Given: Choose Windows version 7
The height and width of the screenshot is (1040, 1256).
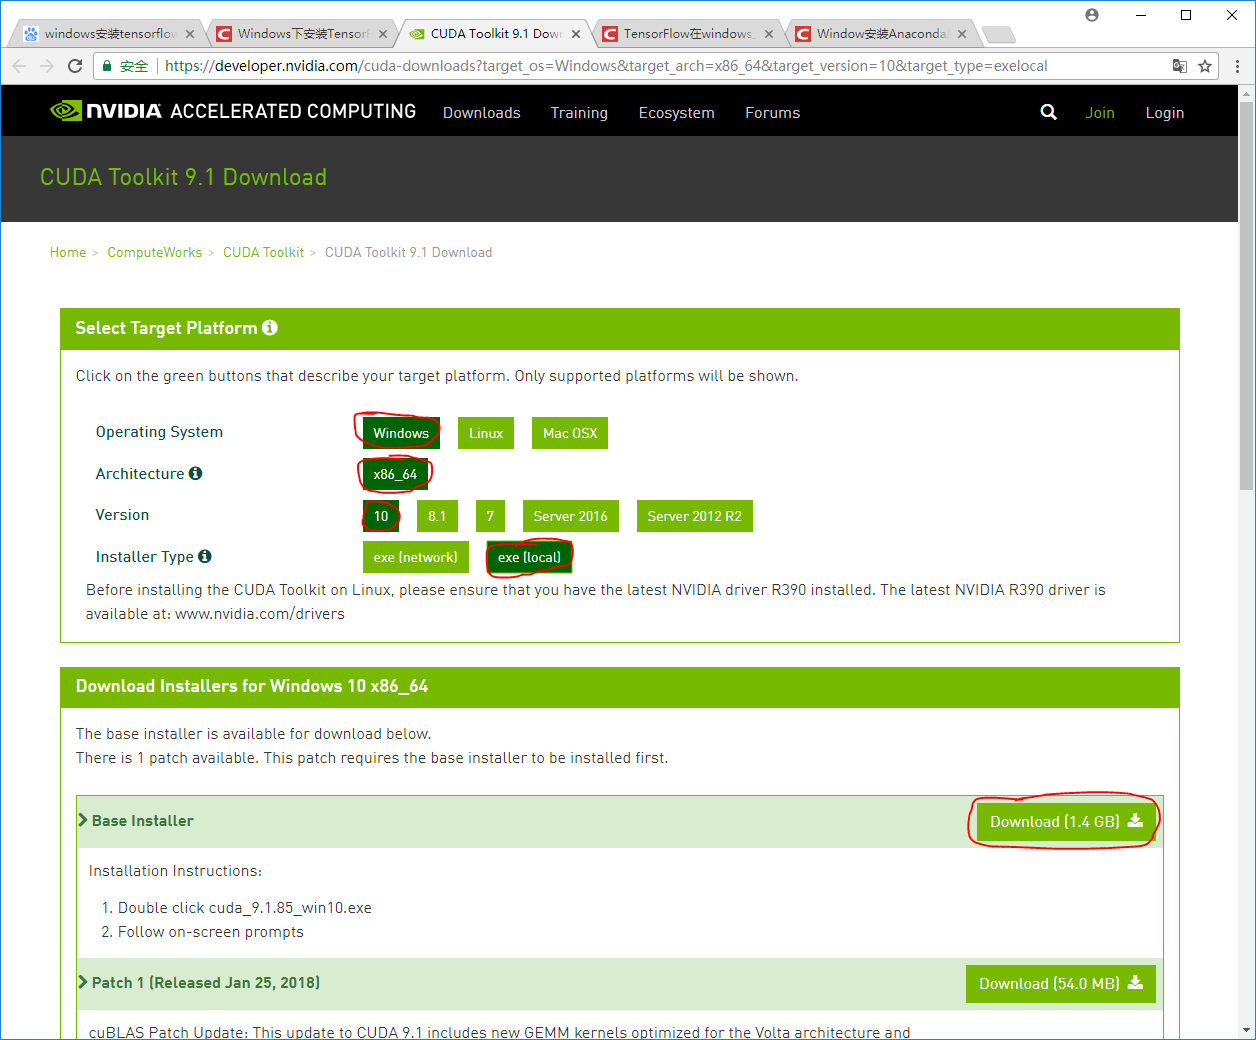Looking at the screenshot, I should [490, 516].
